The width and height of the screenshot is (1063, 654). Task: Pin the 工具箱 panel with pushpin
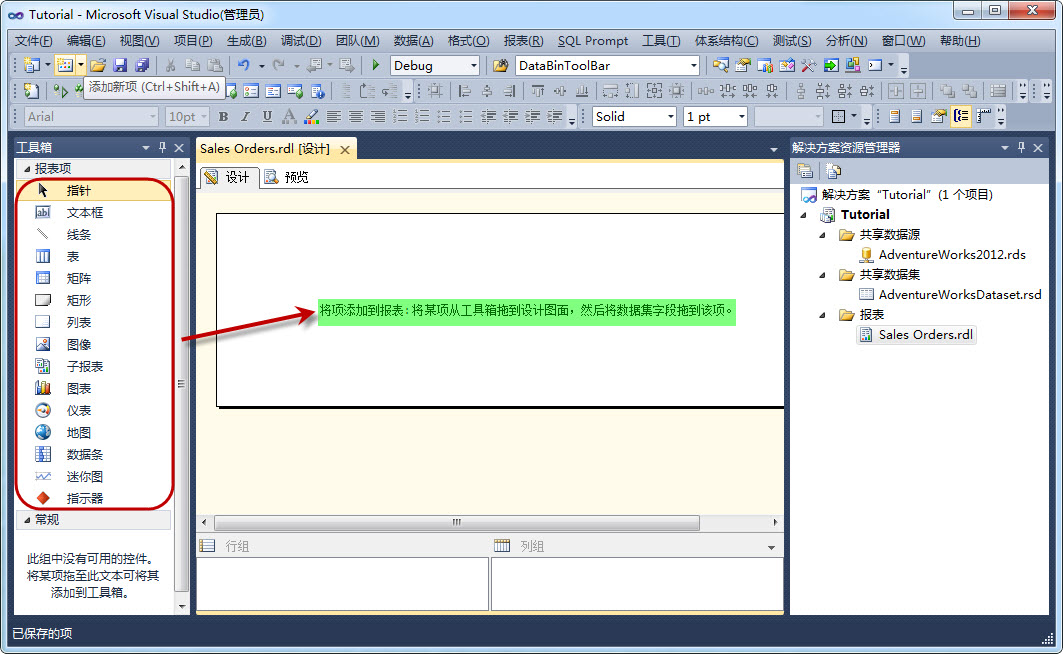162,147
